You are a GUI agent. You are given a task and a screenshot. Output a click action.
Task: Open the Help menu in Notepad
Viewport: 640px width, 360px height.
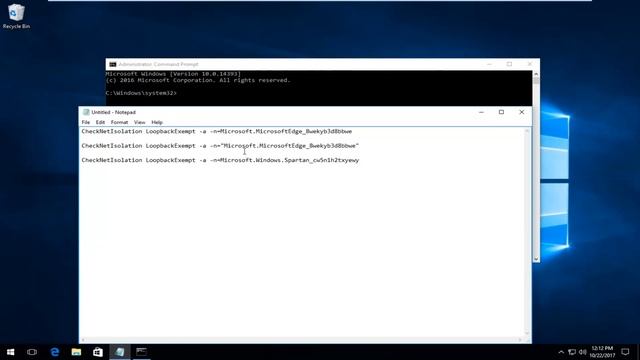(x=157, y=122)
